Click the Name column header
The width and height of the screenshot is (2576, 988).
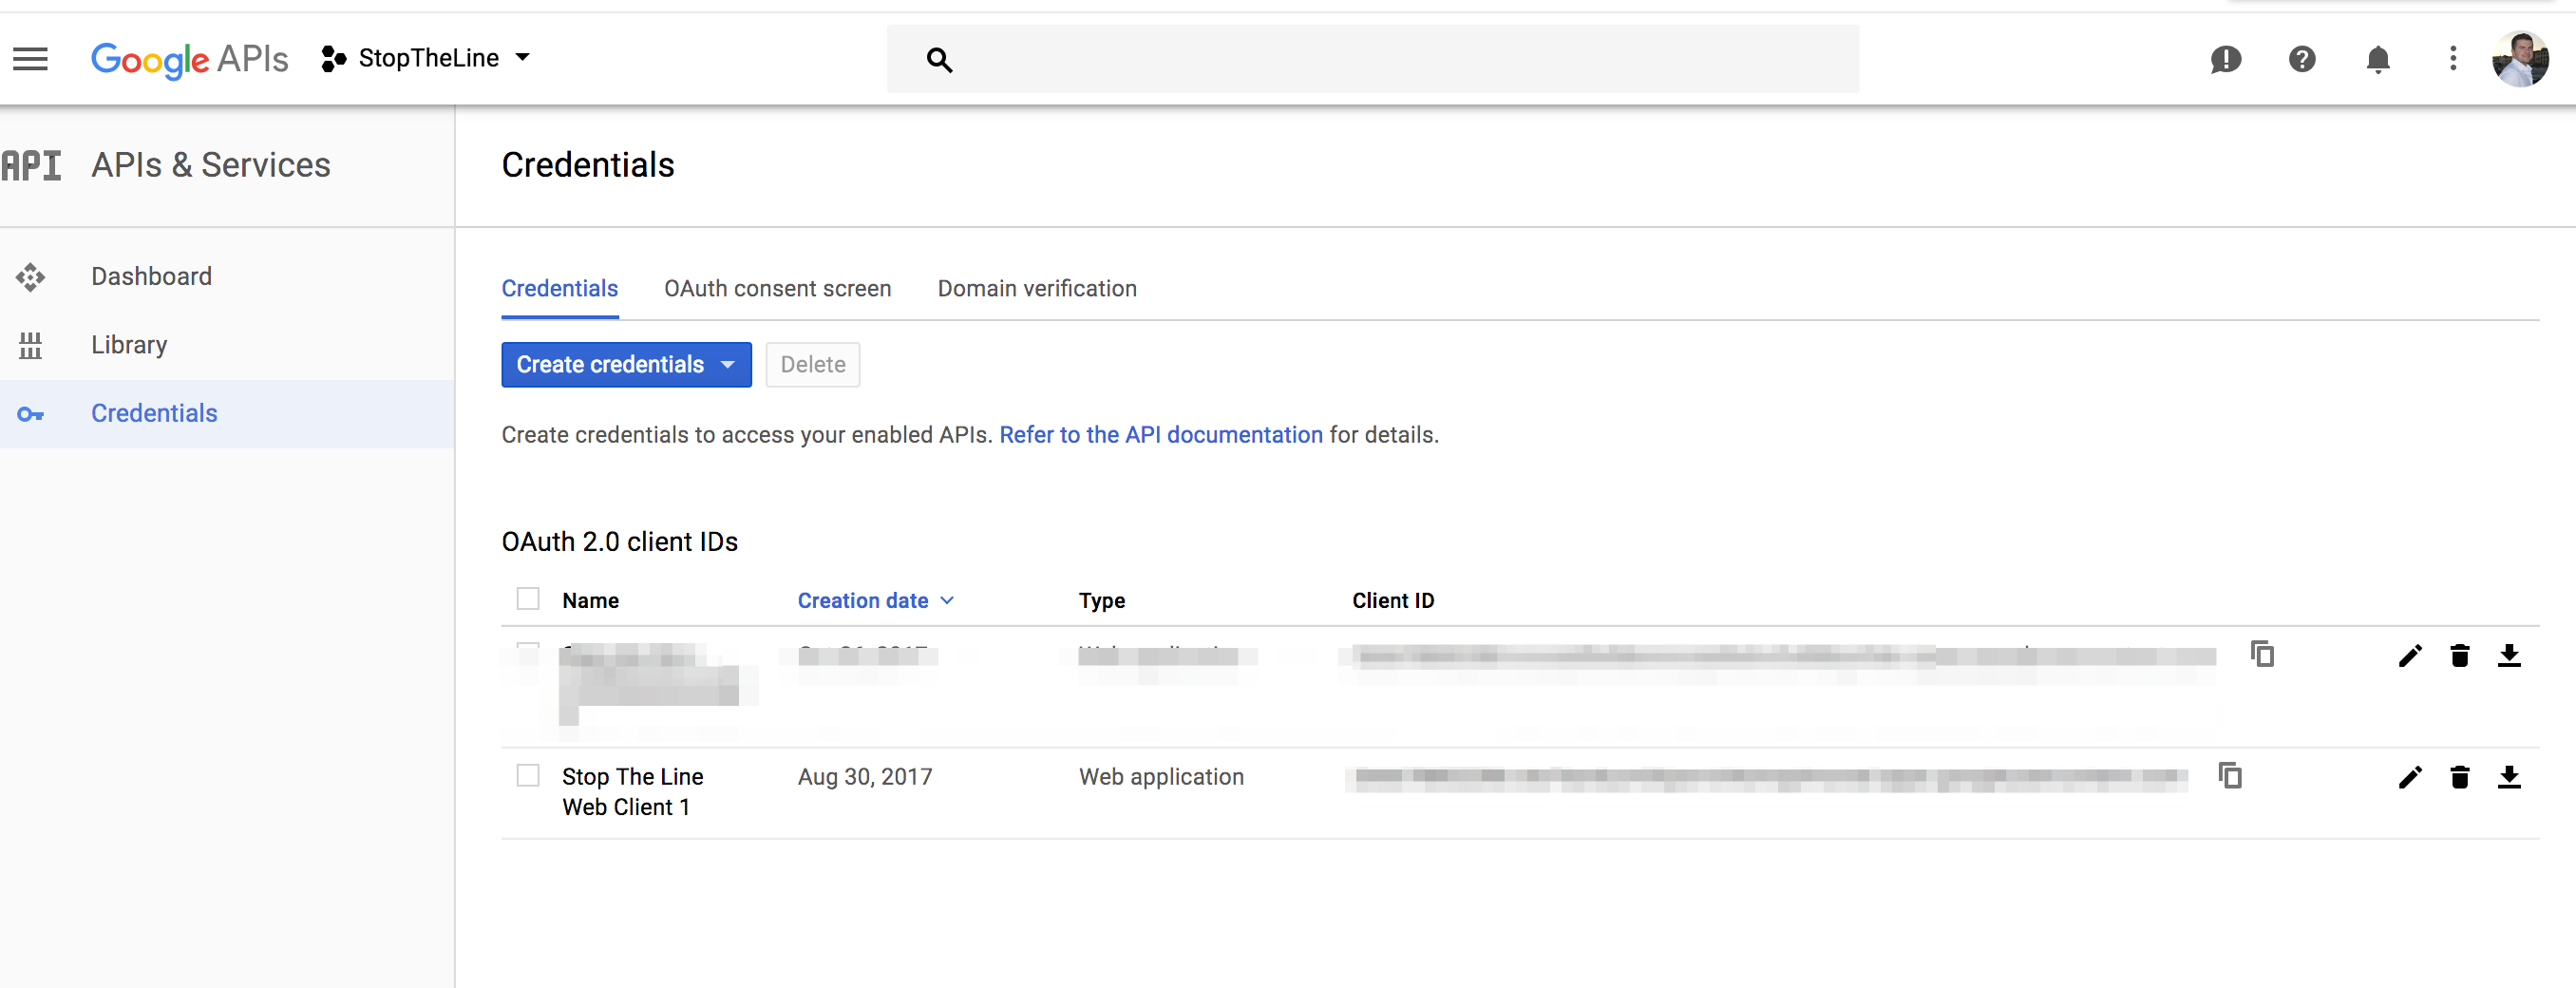point(590,601)
